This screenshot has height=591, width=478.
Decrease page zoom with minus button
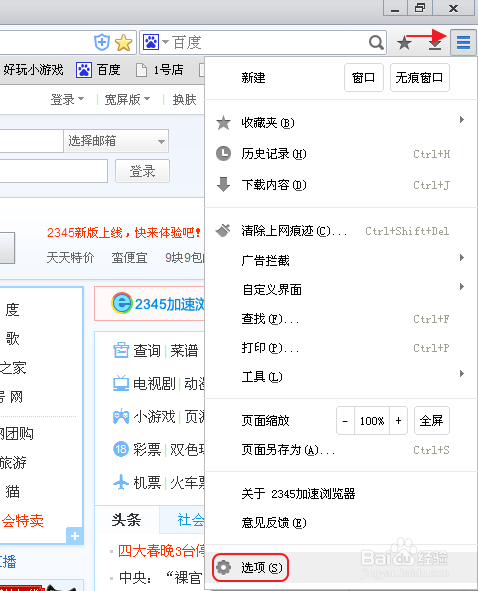tap(345, 421)
